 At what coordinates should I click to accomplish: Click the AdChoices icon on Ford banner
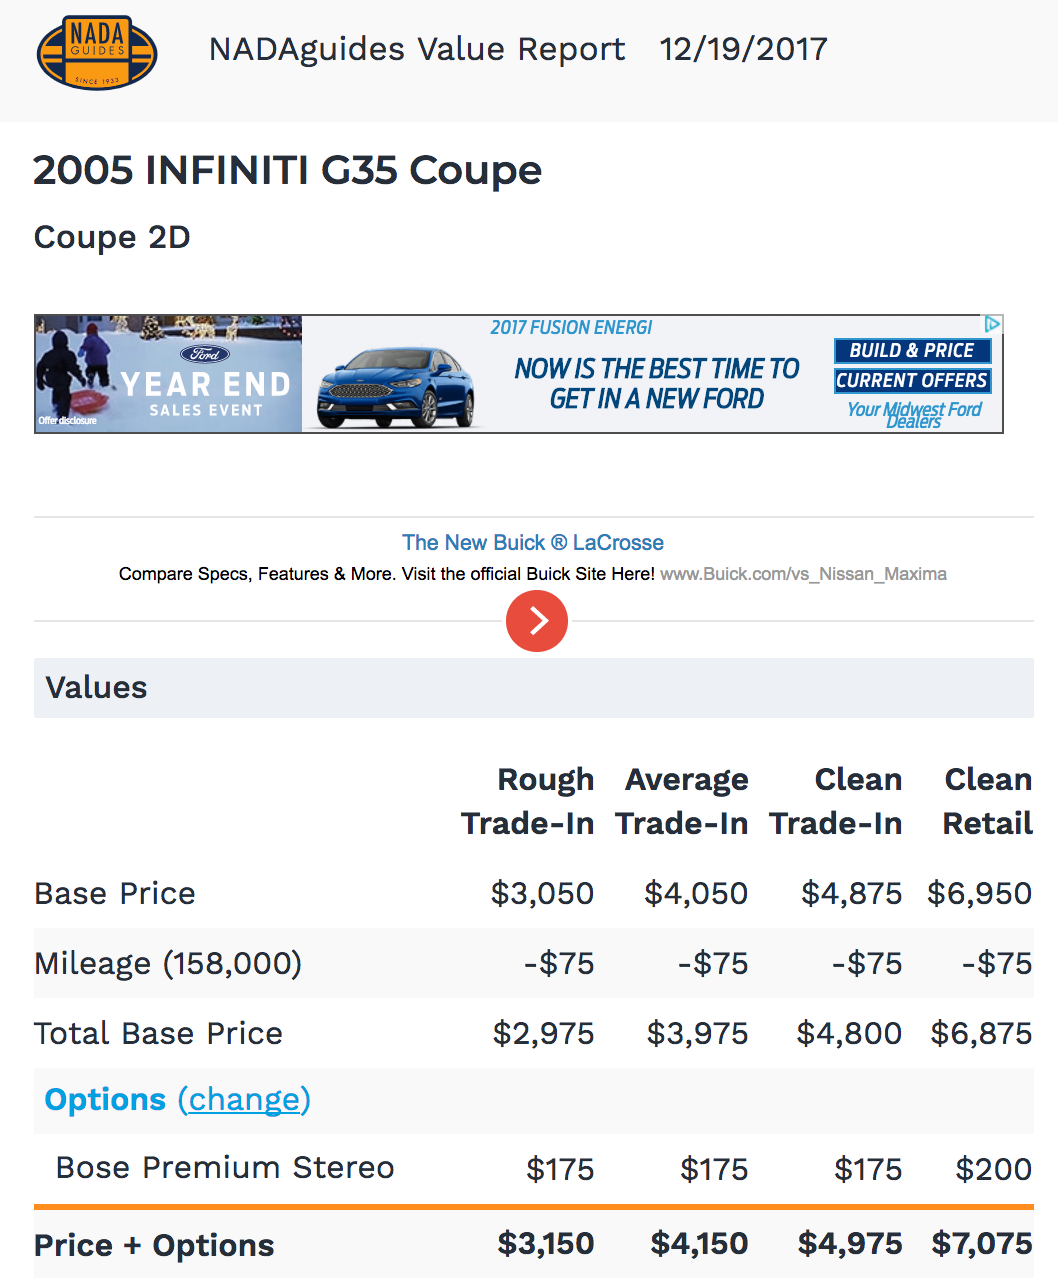click(x=992, y=324)
